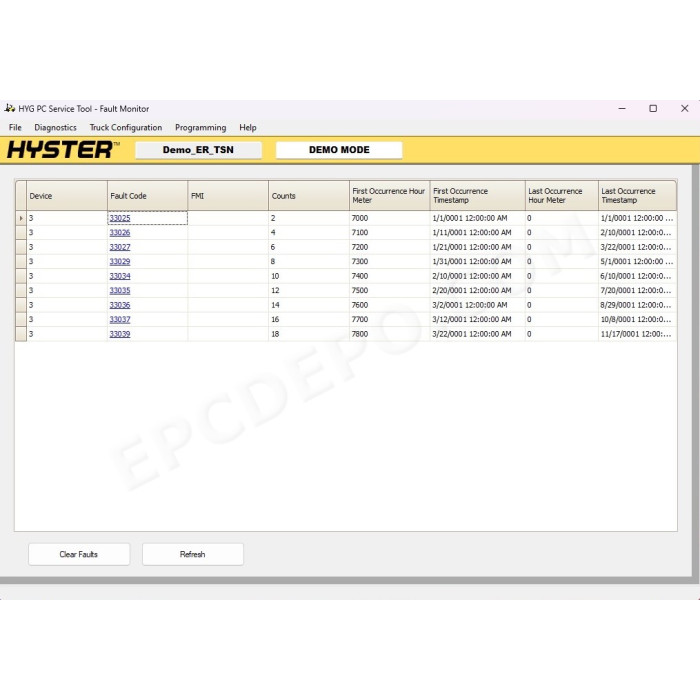Viewport: 700px width, 700px height.
Task: Select hour meter value 7800
Action: (x=390, y=334)
